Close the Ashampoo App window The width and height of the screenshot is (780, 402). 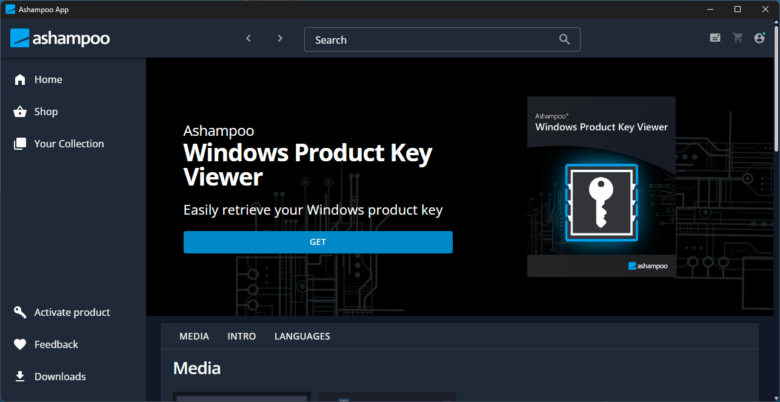pyautogui.click(x=765, y=9)
